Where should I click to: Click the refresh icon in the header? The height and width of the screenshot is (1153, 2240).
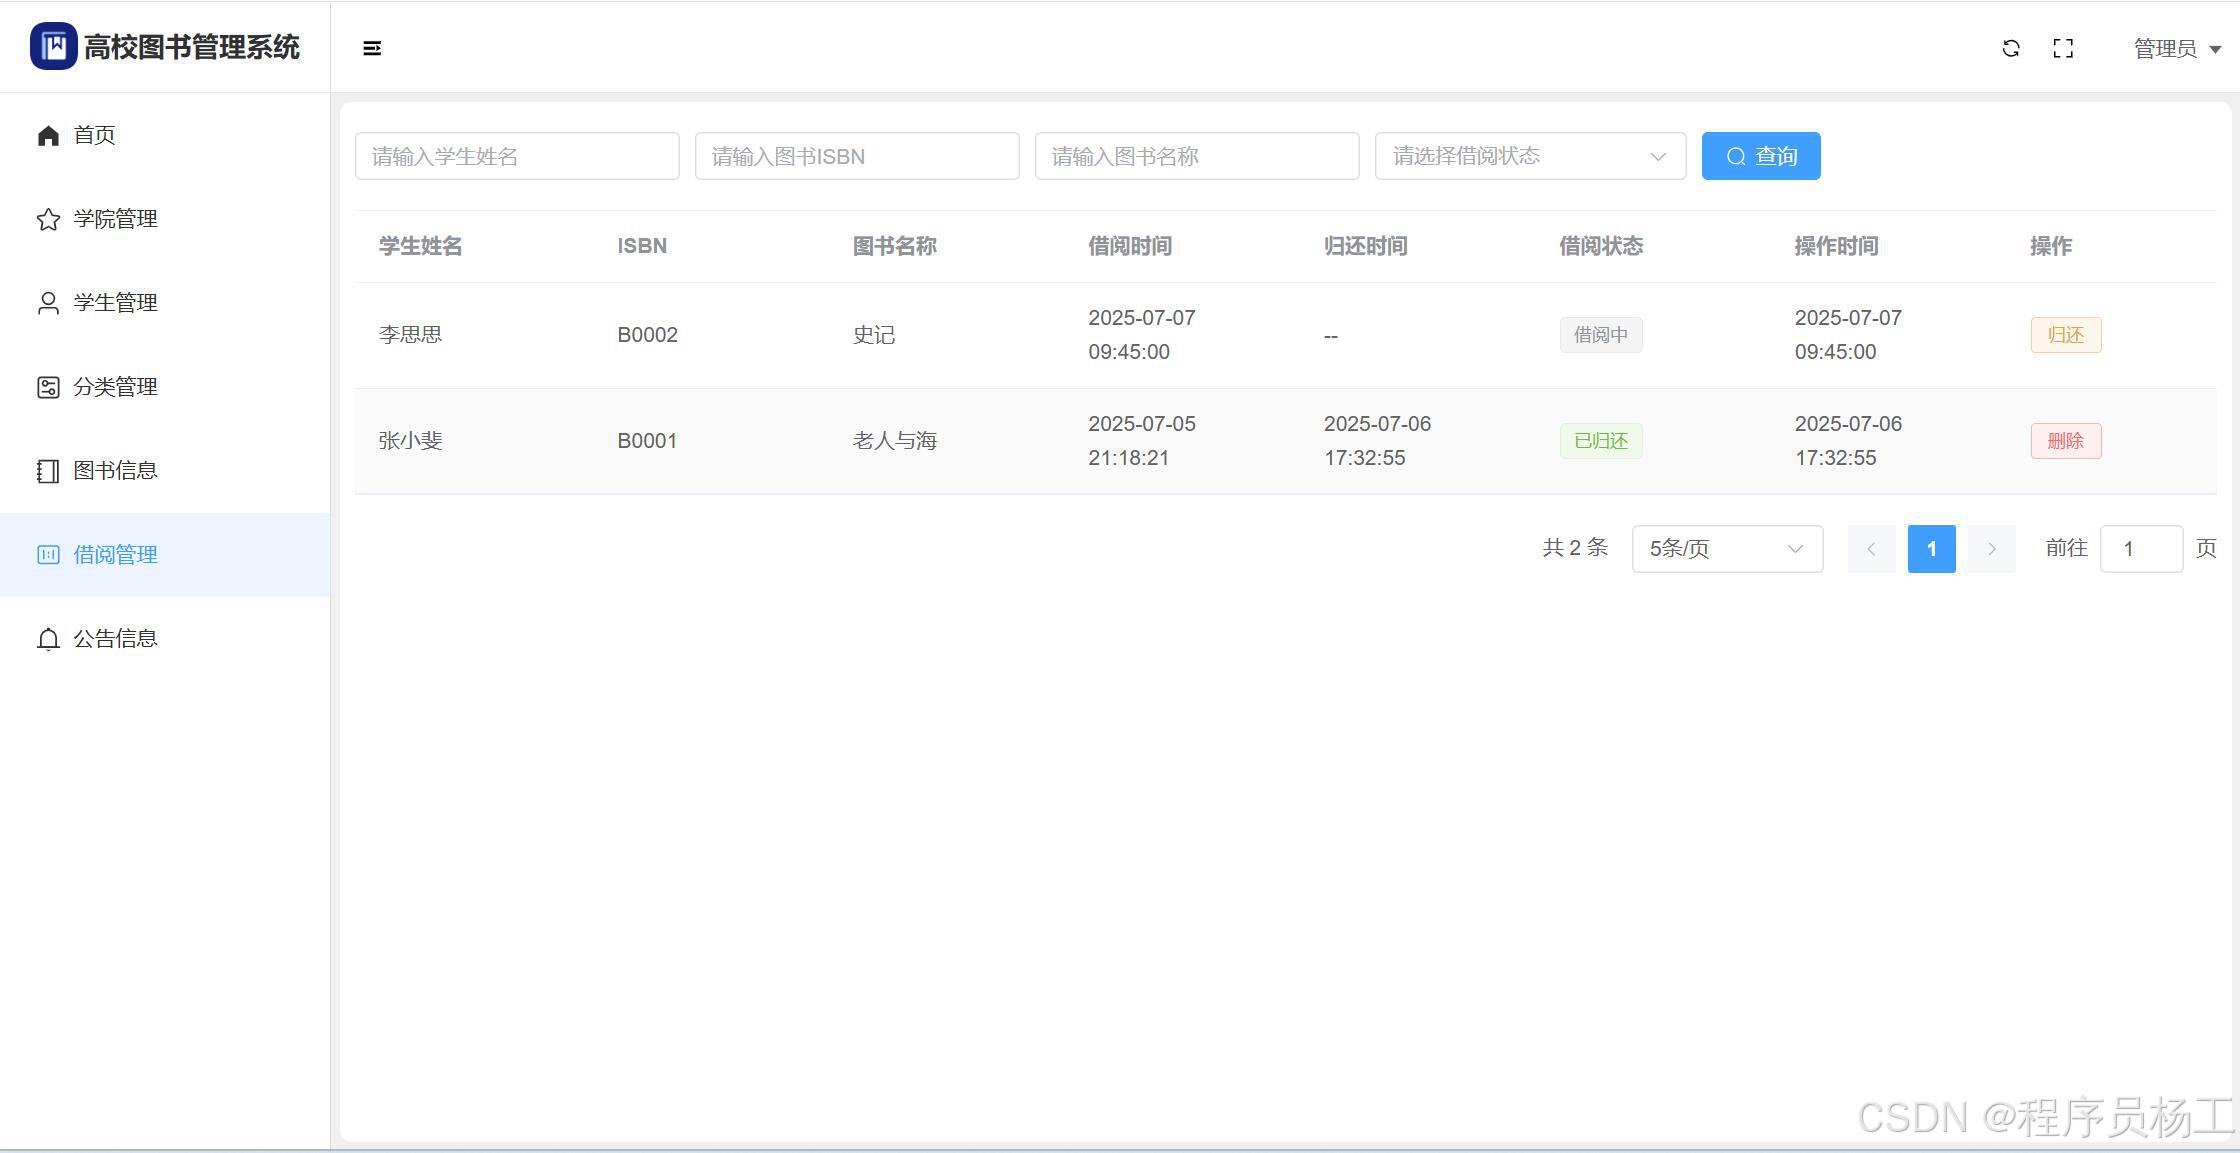pos(2011,48)
